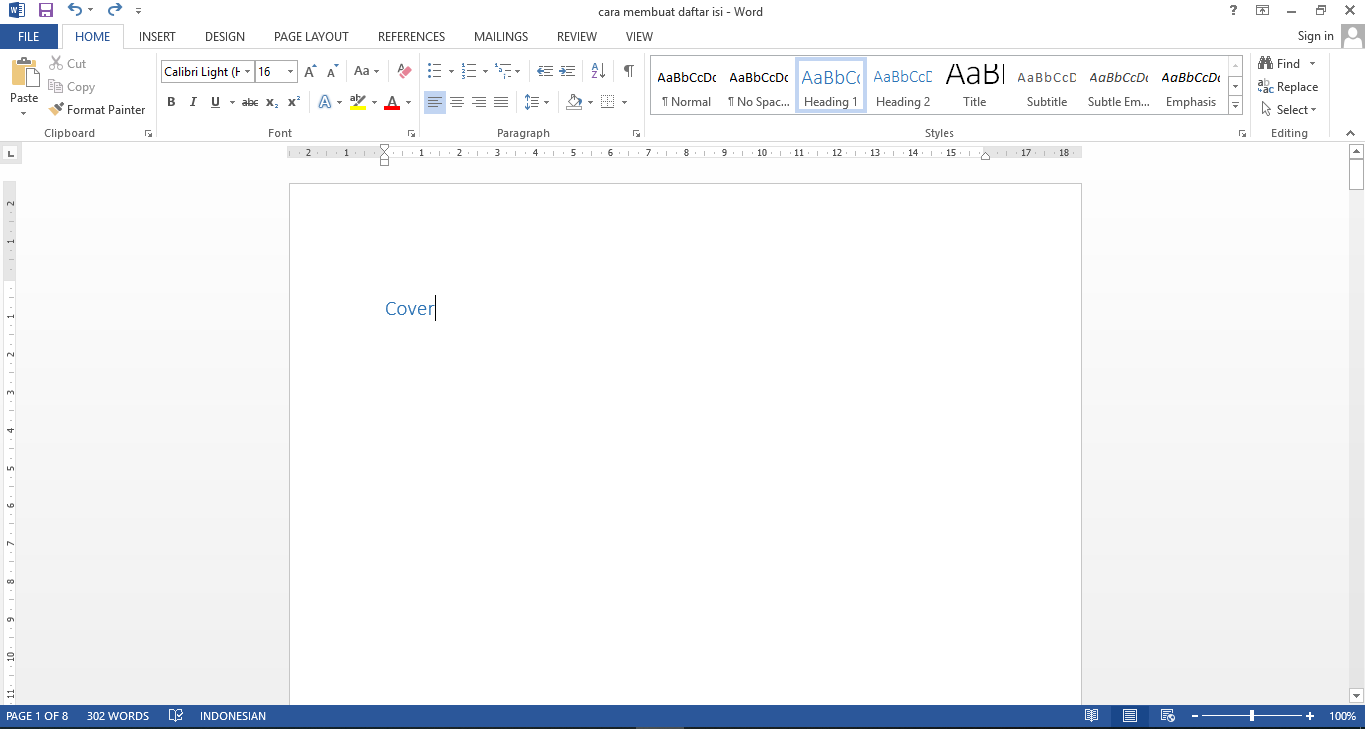
Task: Switch to the REFERENCES tab
Action: 412,37
